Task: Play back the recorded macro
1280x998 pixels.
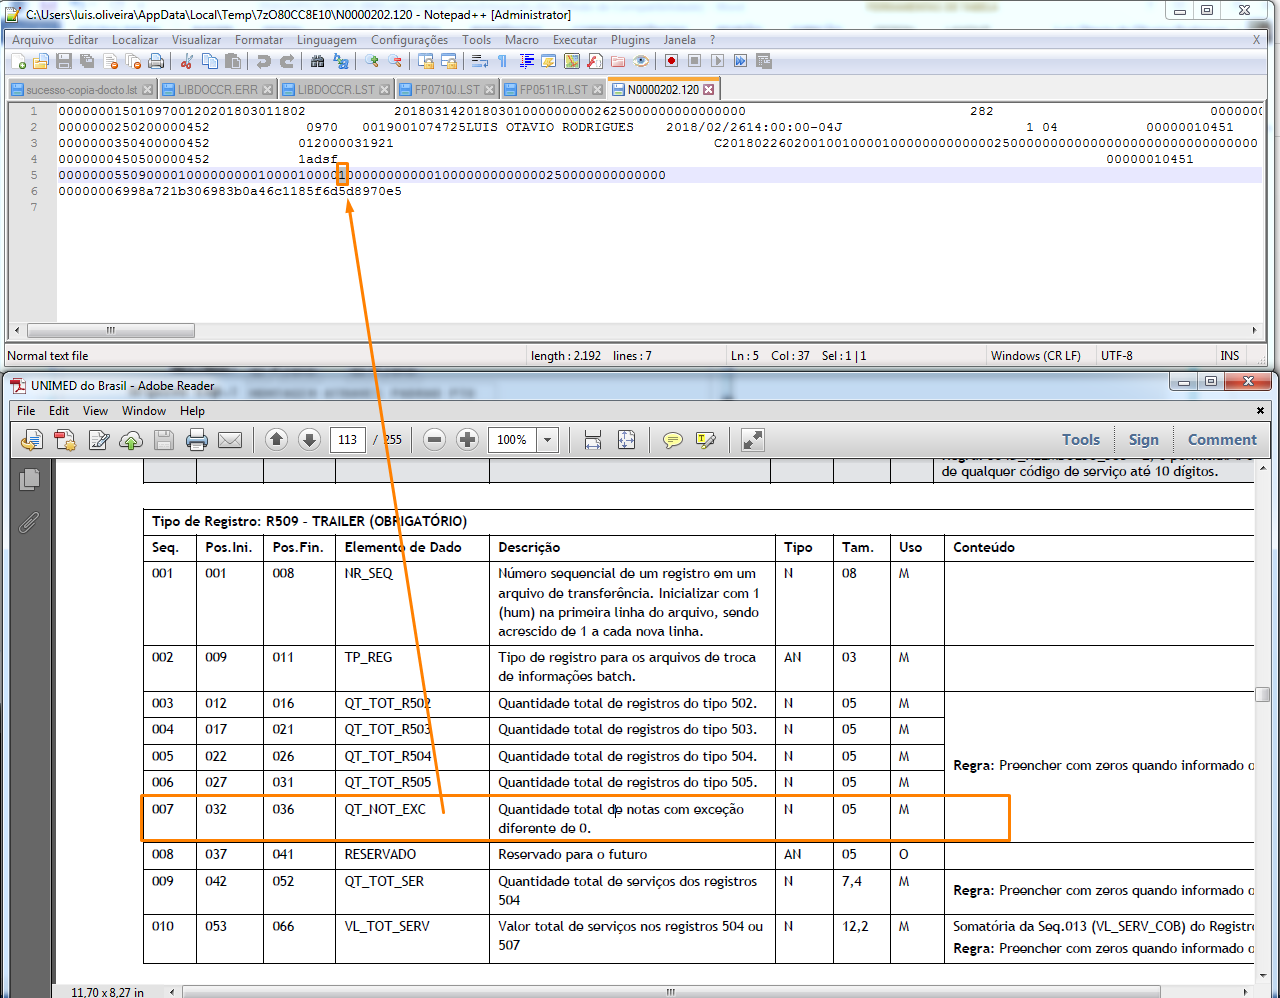Action: click(x=718, y=61)
